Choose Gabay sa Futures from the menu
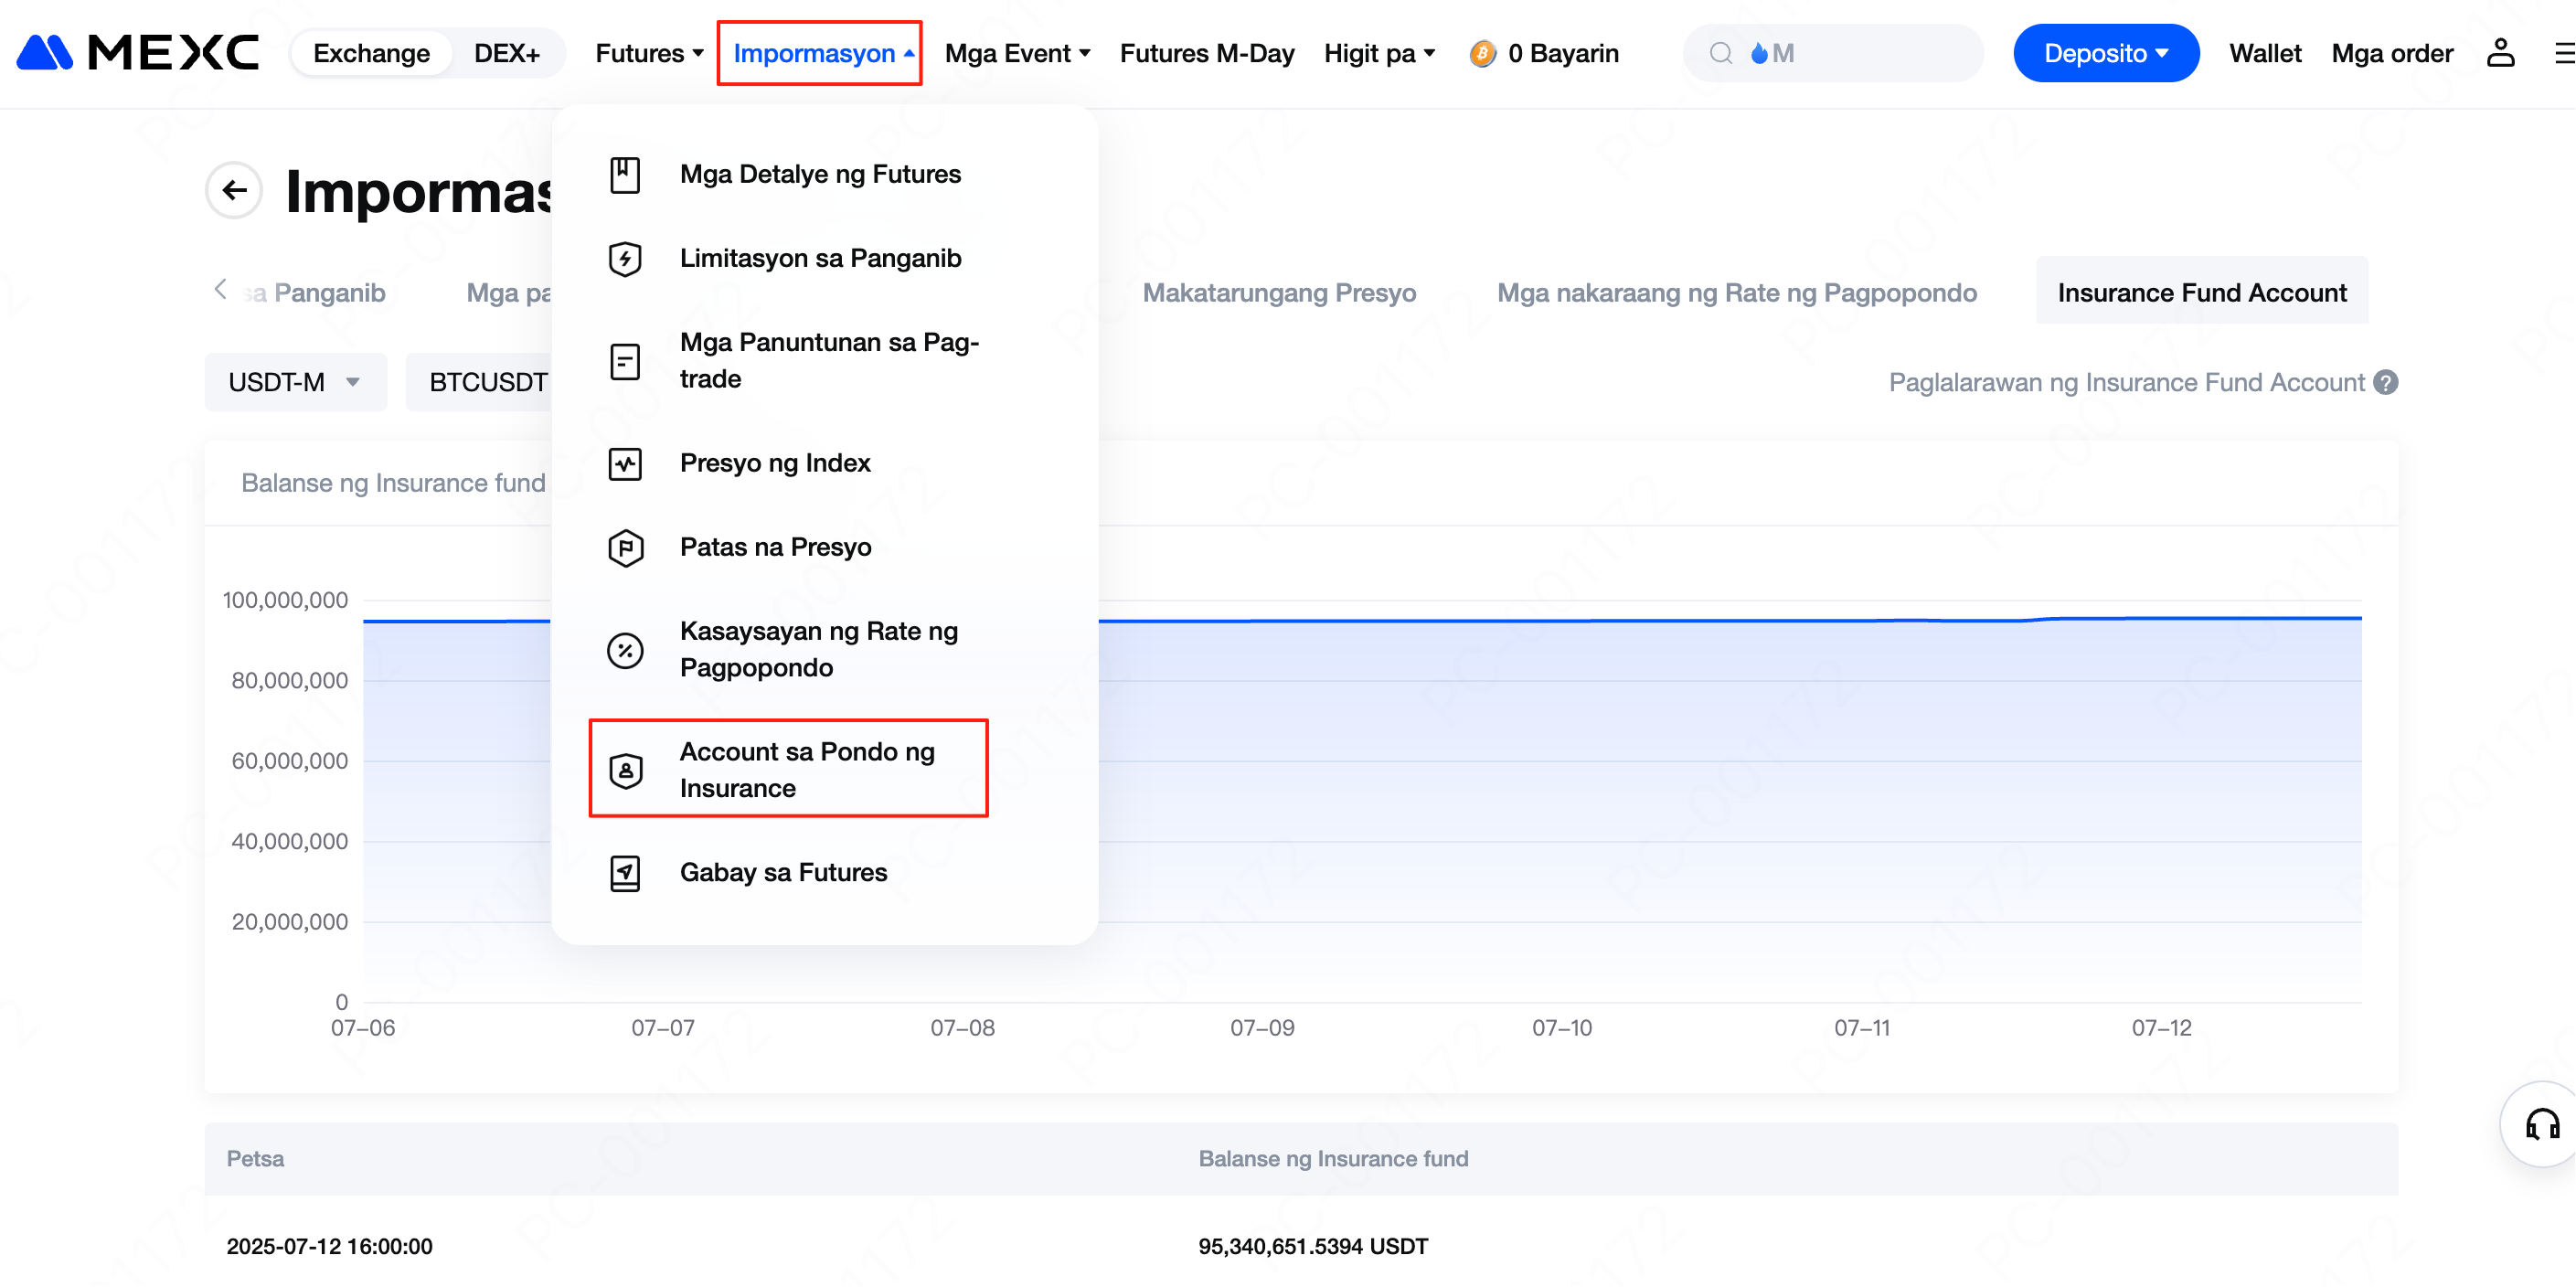This screenshot has width=2576, height=1287. pyautogui.click(x=783, y=873)
